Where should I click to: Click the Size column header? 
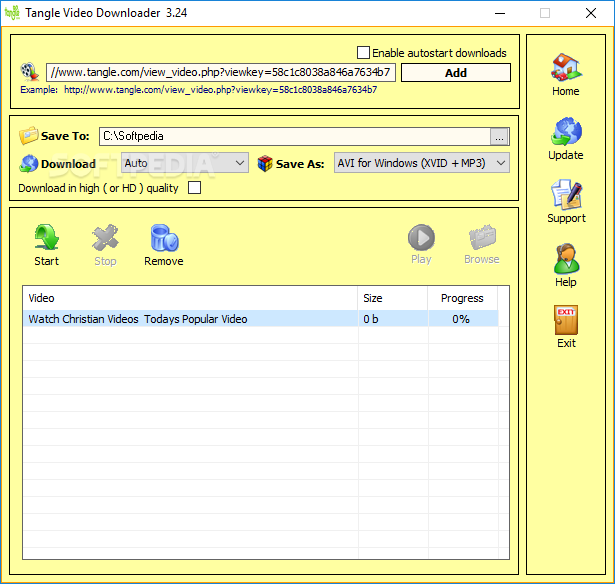[393, 298]
